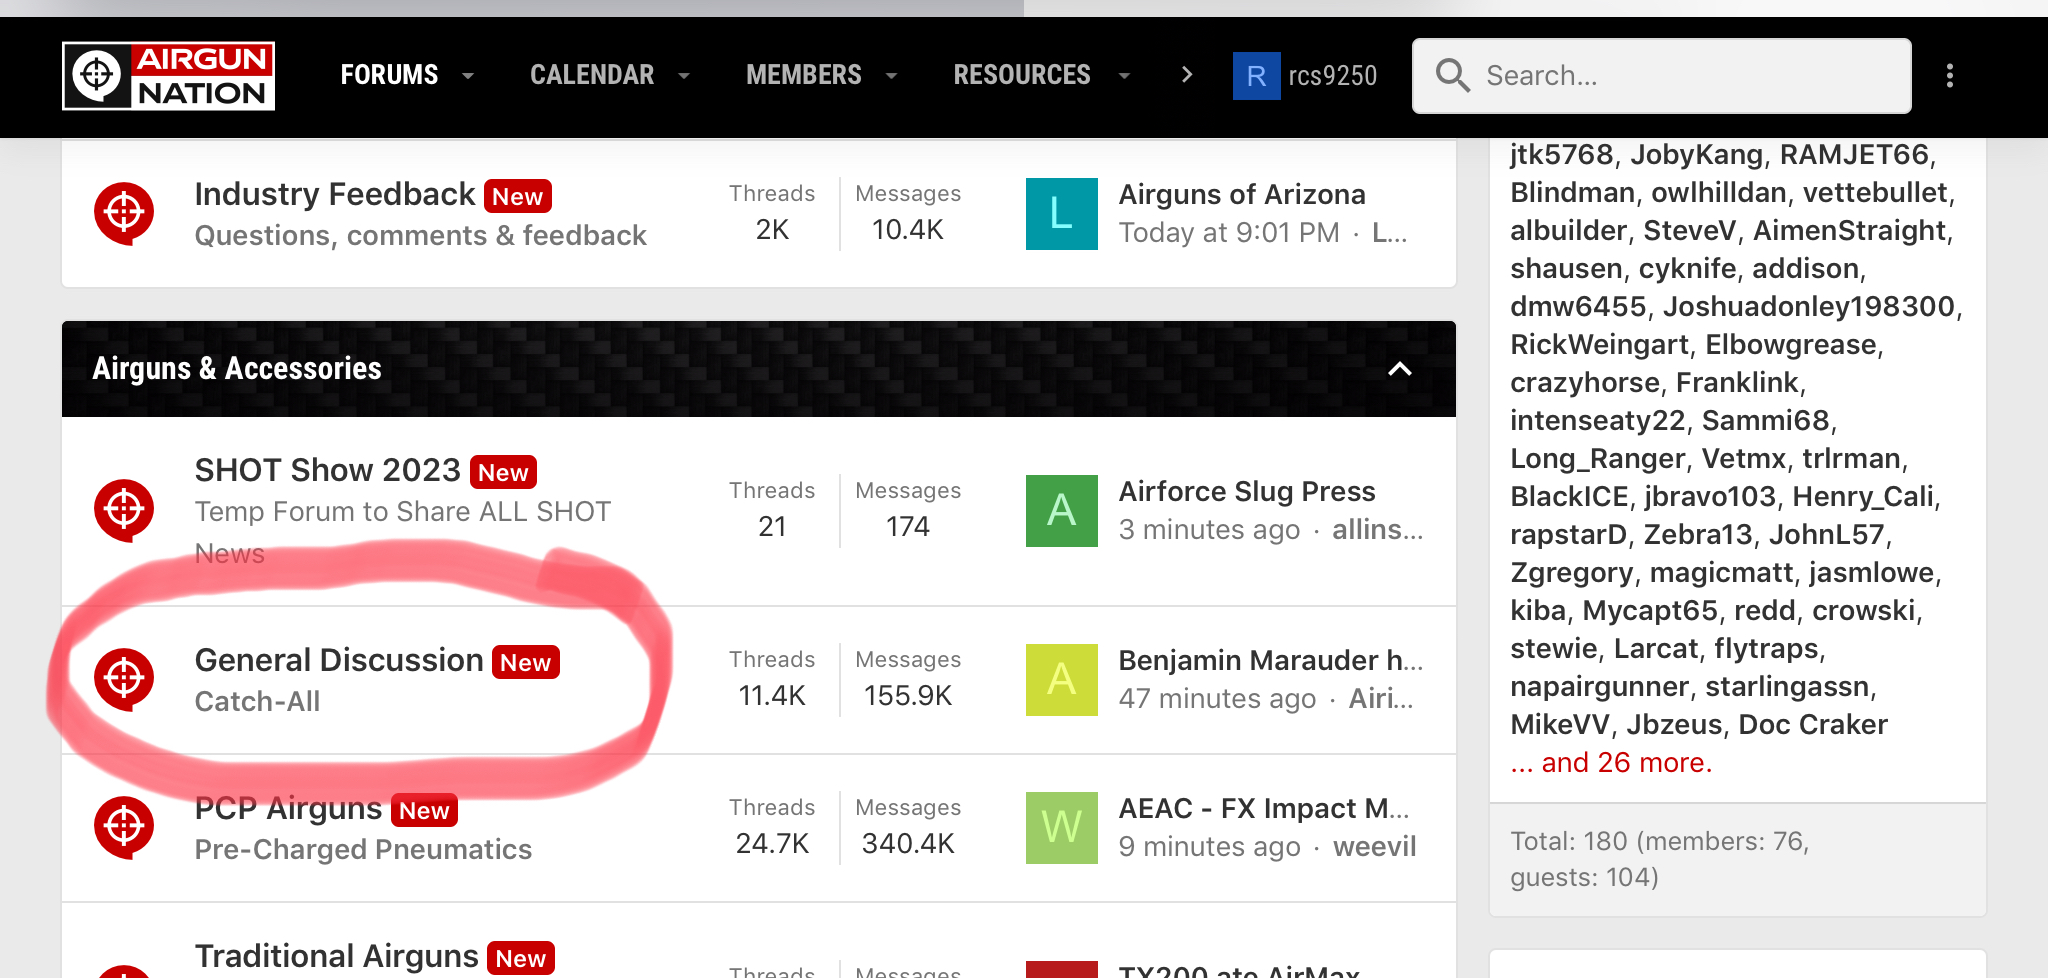
Task: Open online member Long_Ranger profile
Action: click(1597, 458)
